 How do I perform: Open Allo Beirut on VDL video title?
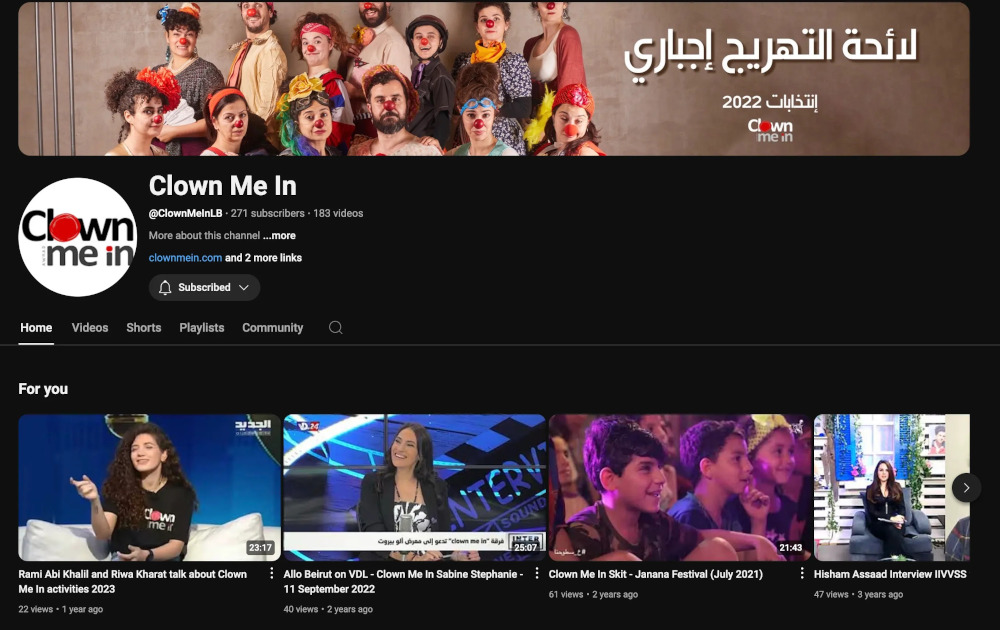click(403, 582)
